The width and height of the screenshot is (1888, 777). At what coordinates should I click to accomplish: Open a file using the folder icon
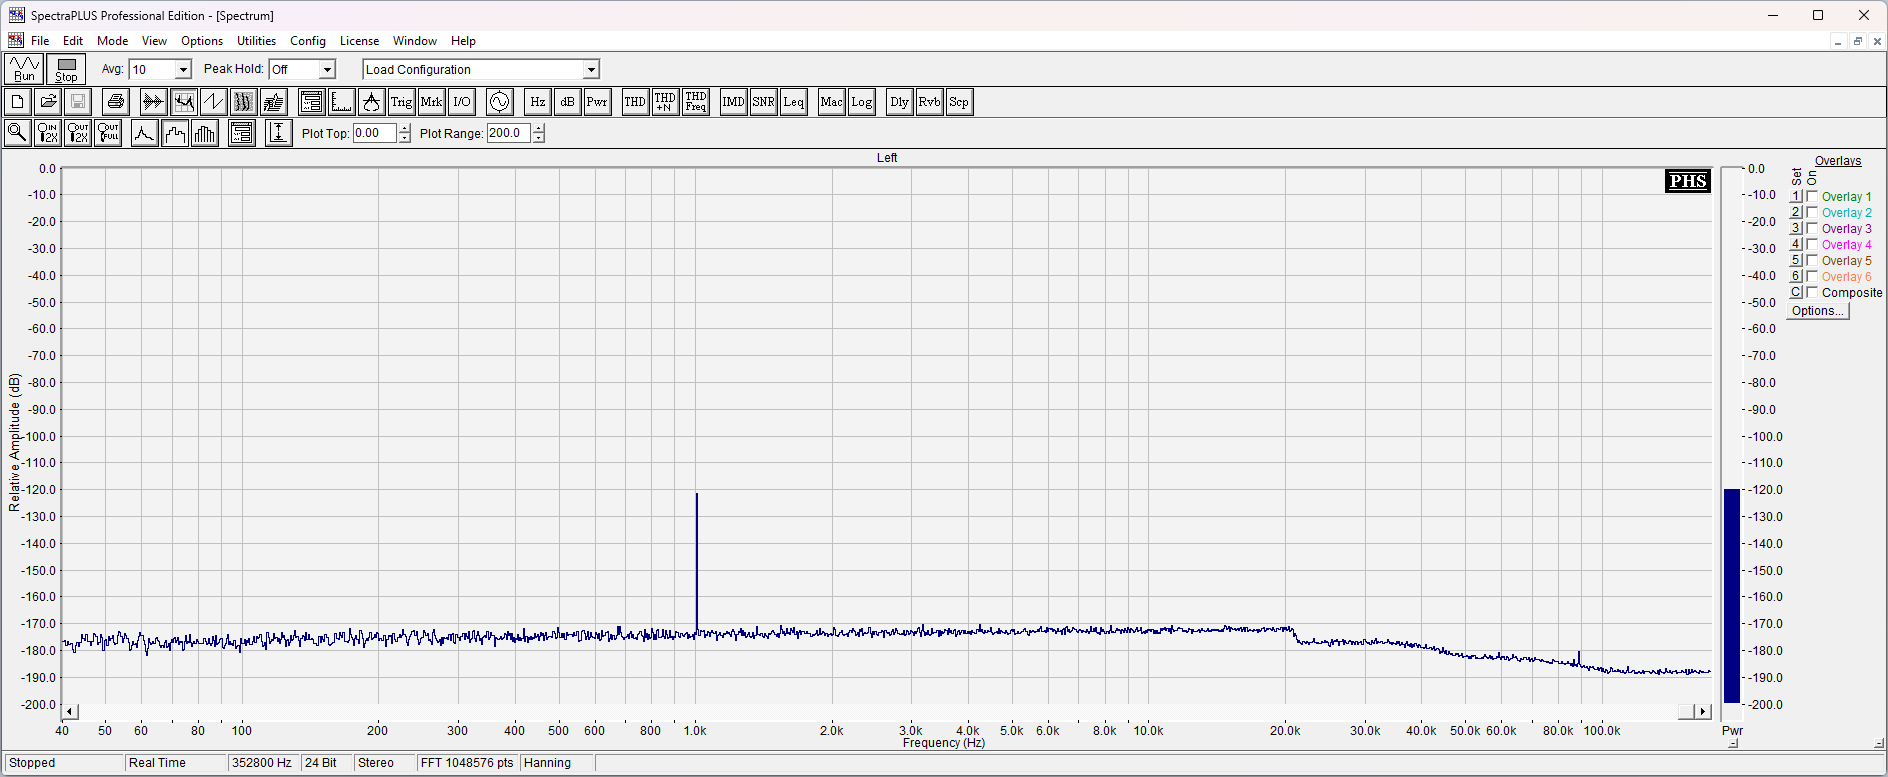pos(48,102)
